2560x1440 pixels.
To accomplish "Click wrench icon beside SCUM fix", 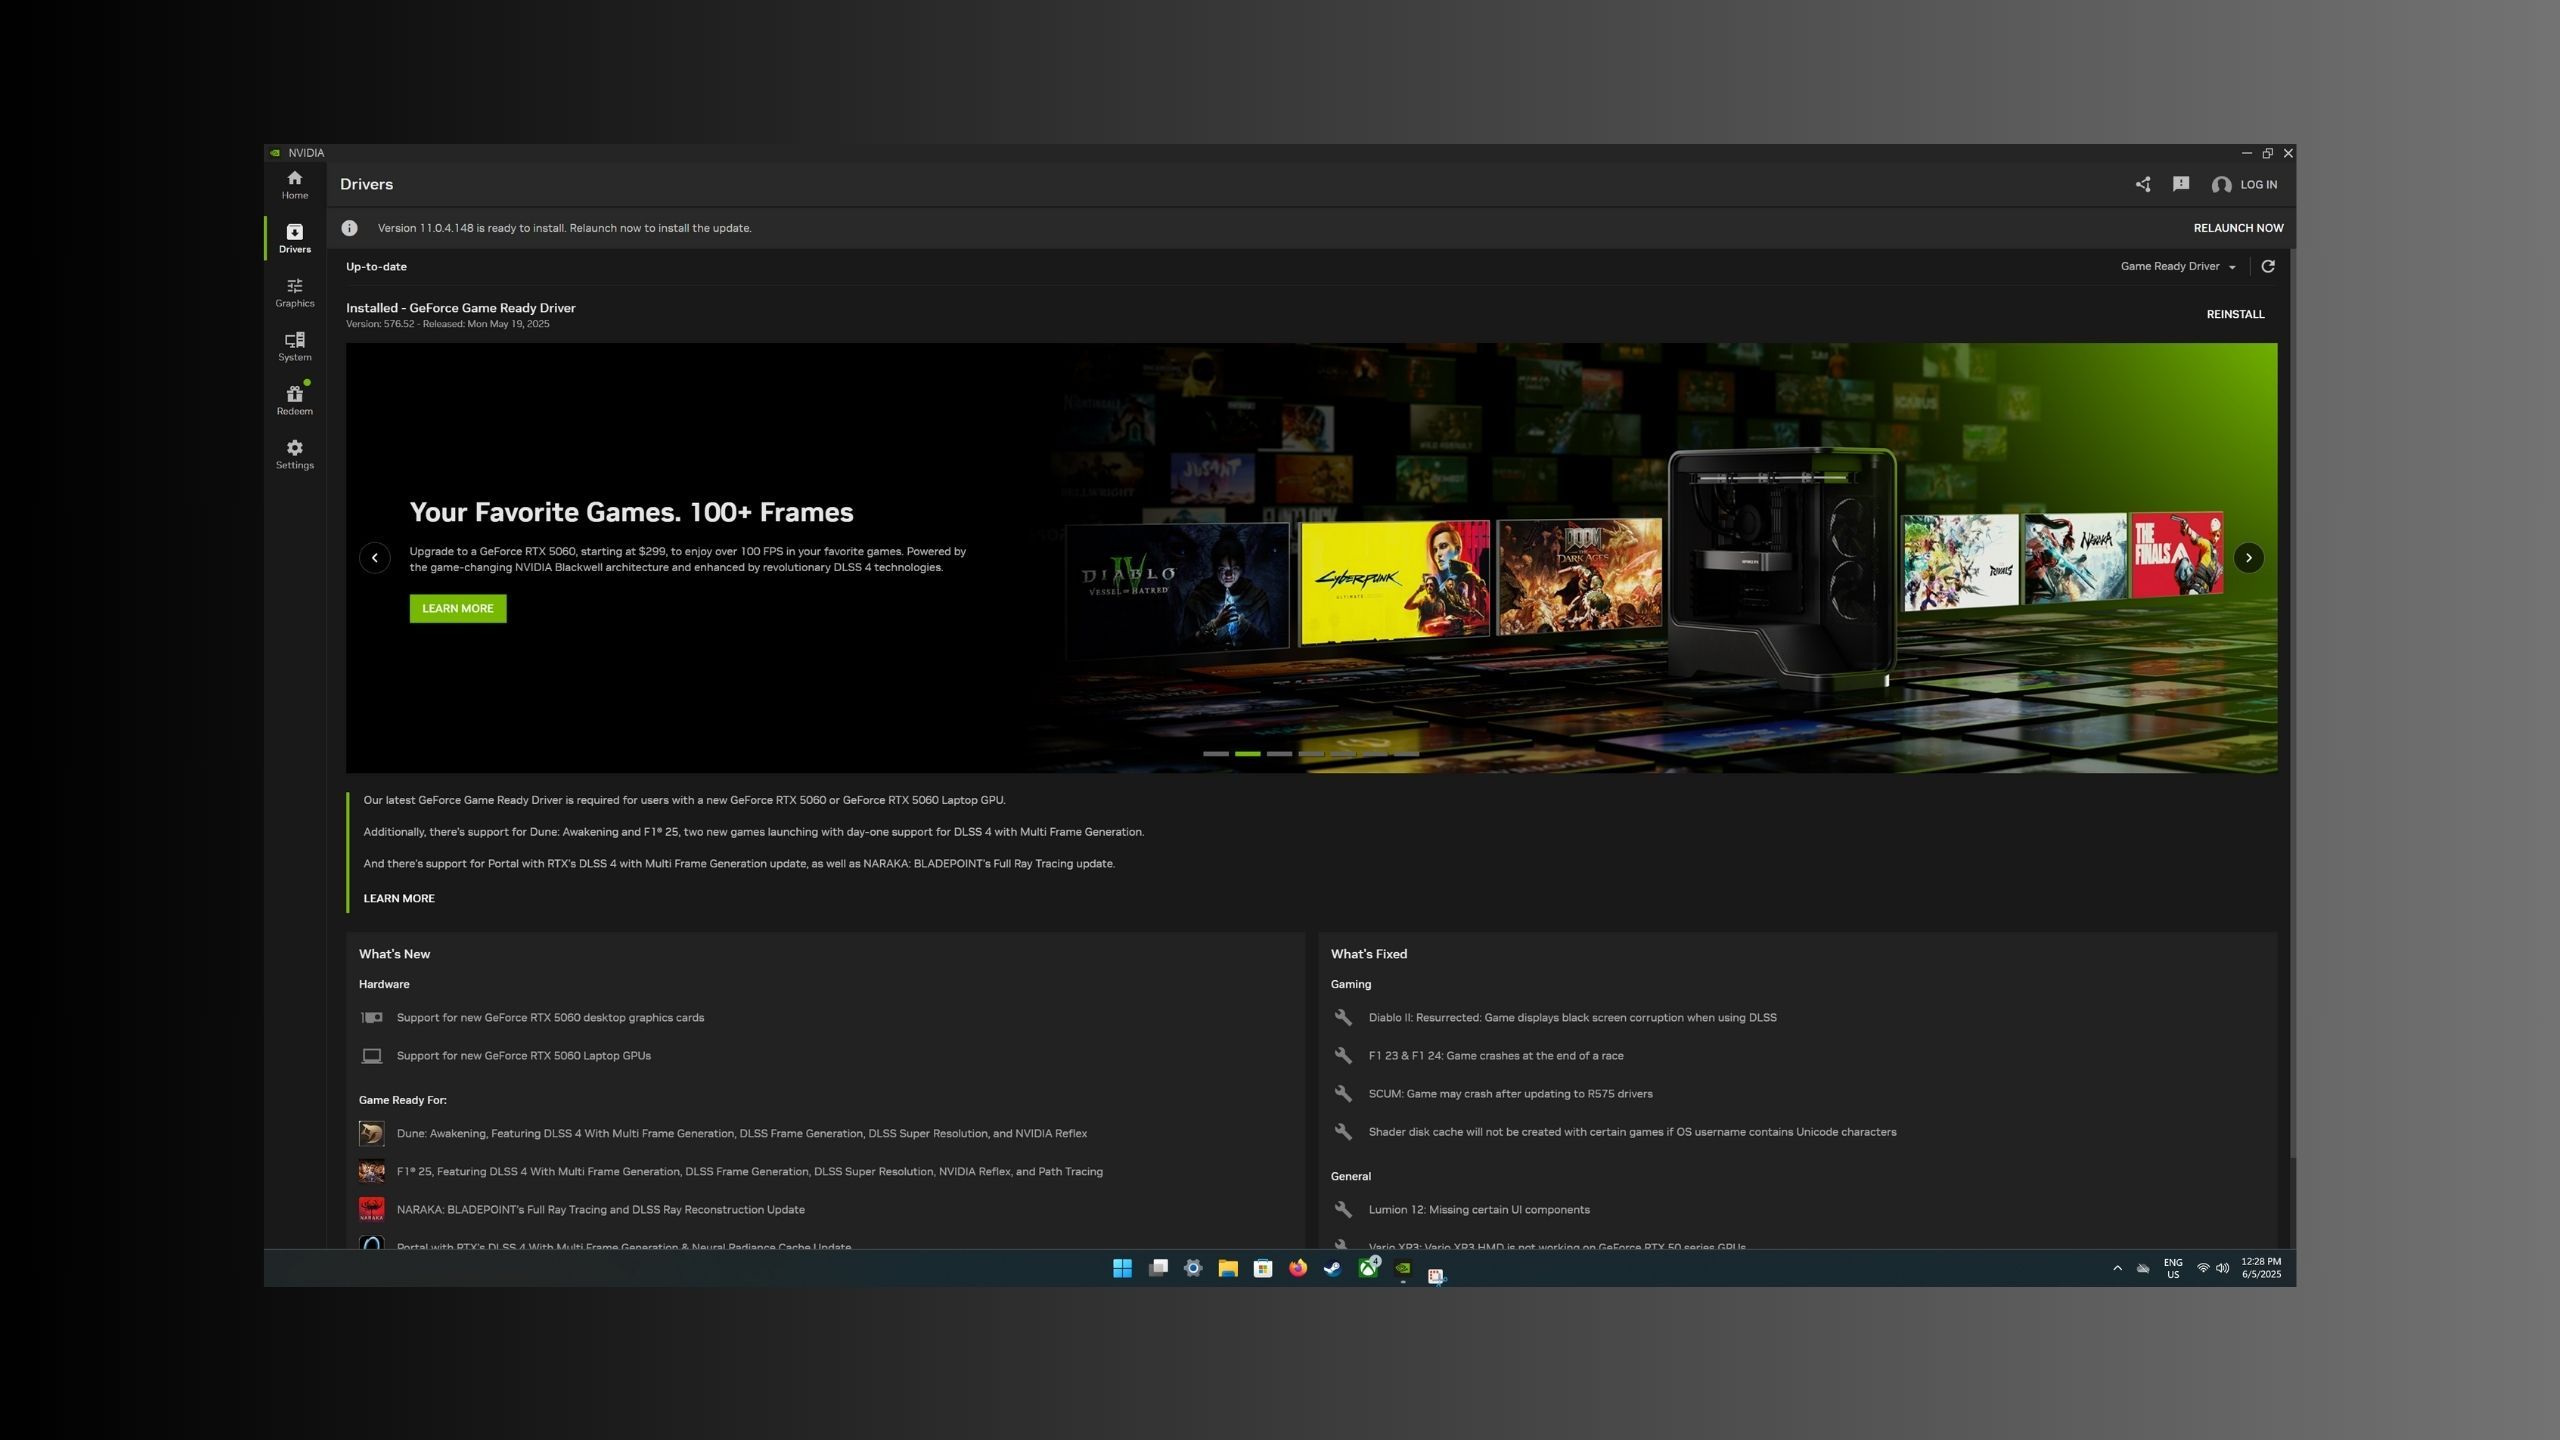I will coord(1343,1093).
